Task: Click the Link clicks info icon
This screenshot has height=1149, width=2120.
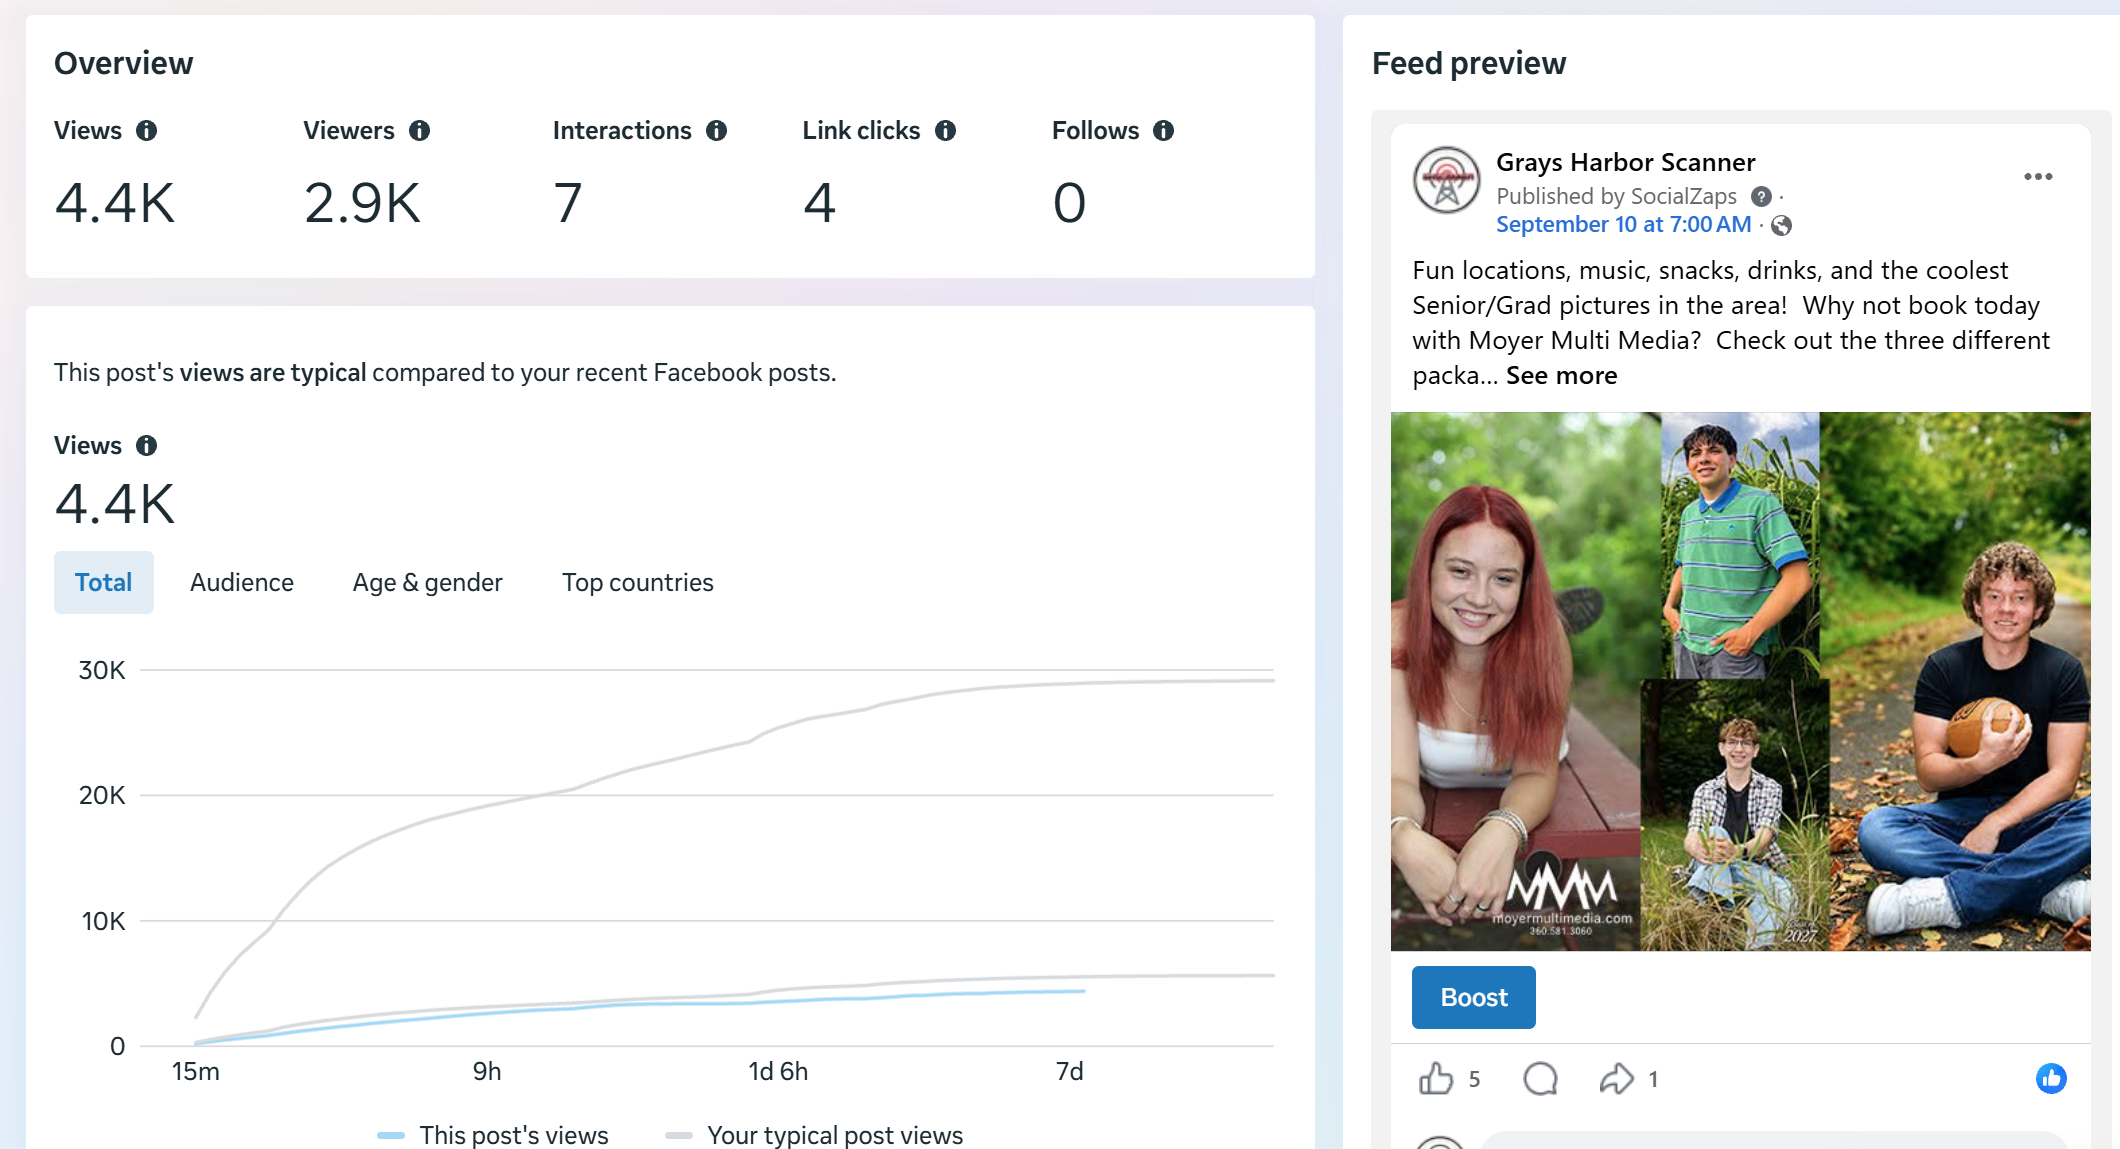Action: click(945, 131)
